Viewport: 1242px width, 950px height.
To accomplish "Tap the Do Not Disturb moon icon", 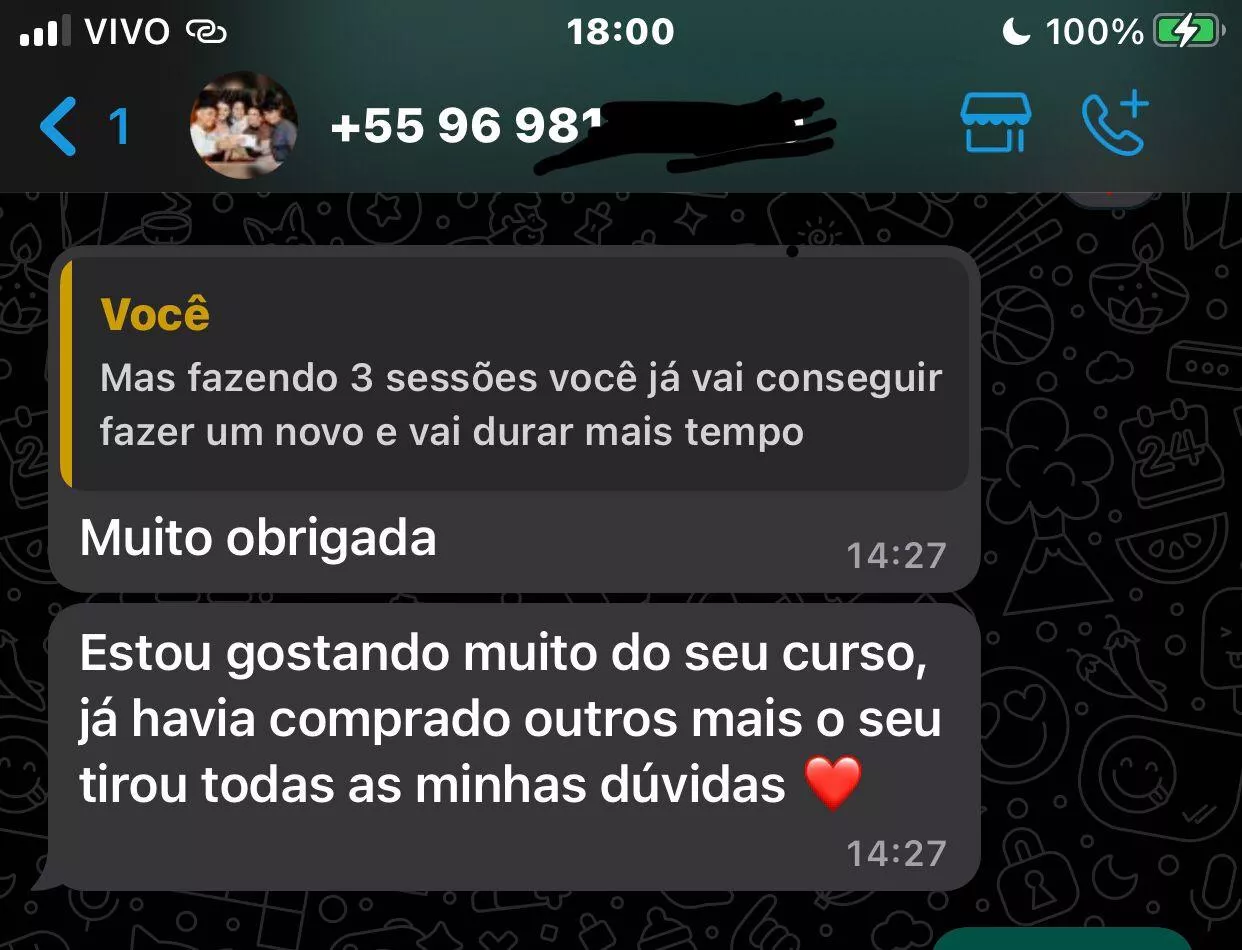I will point(1016,33).
